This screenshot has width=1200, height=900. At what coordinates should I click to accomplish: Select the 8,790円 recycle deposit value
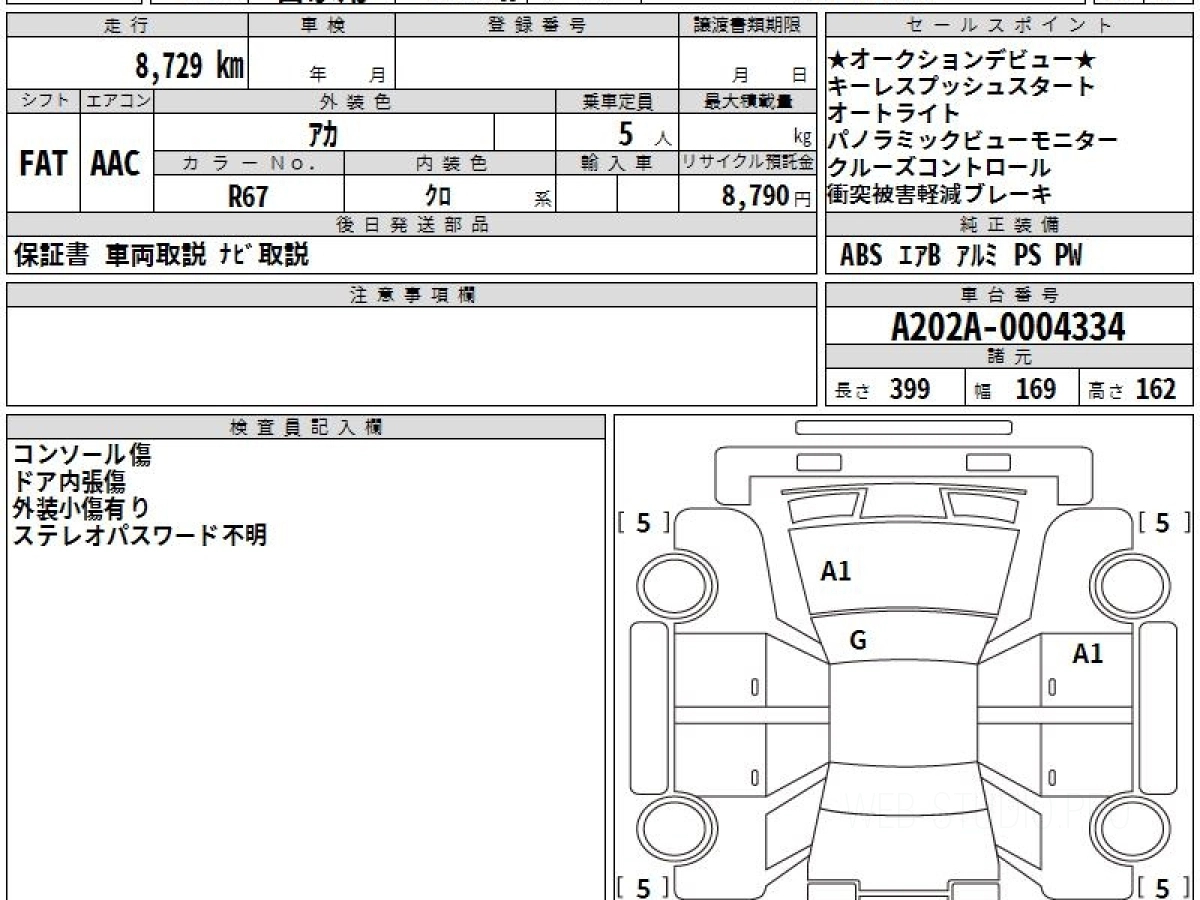point(767,196)
